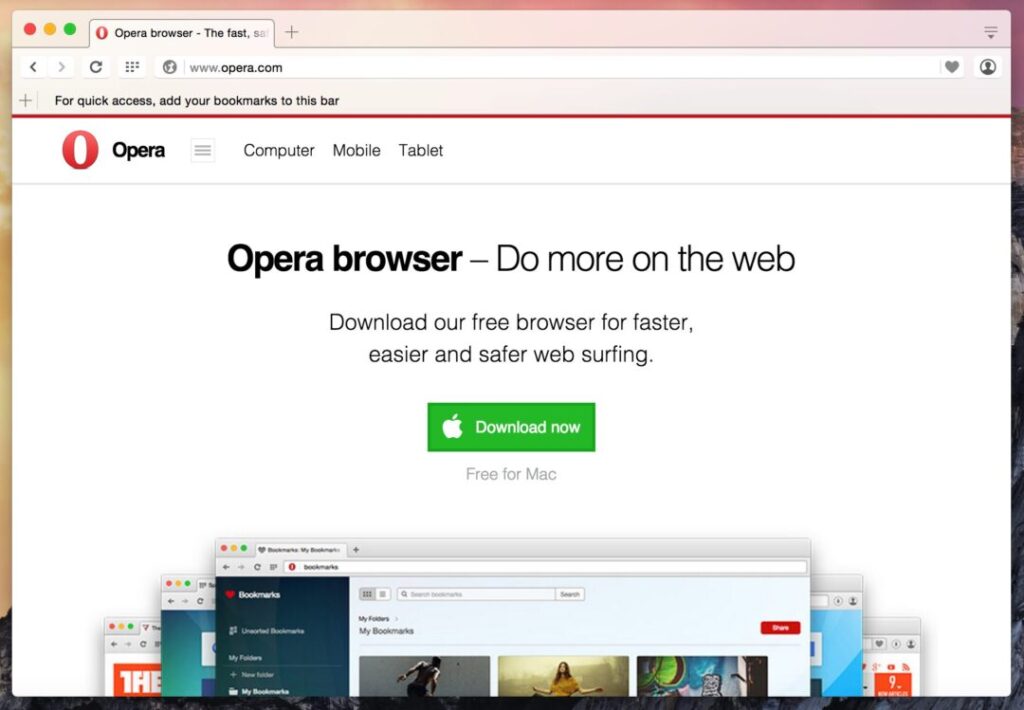1024x710 pixels.
Task: Click green fullscreen window button
Action: pyautogui.click(x=70, y=29)
